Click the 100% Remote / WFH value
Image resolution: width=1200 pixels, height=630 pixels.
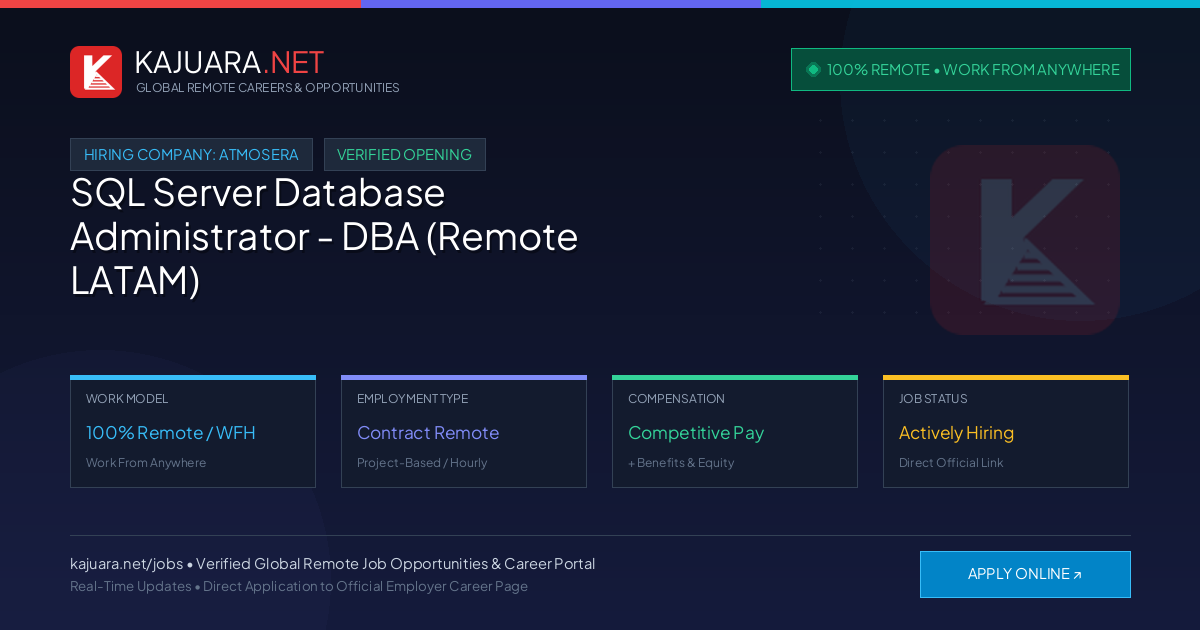point(171,433)
